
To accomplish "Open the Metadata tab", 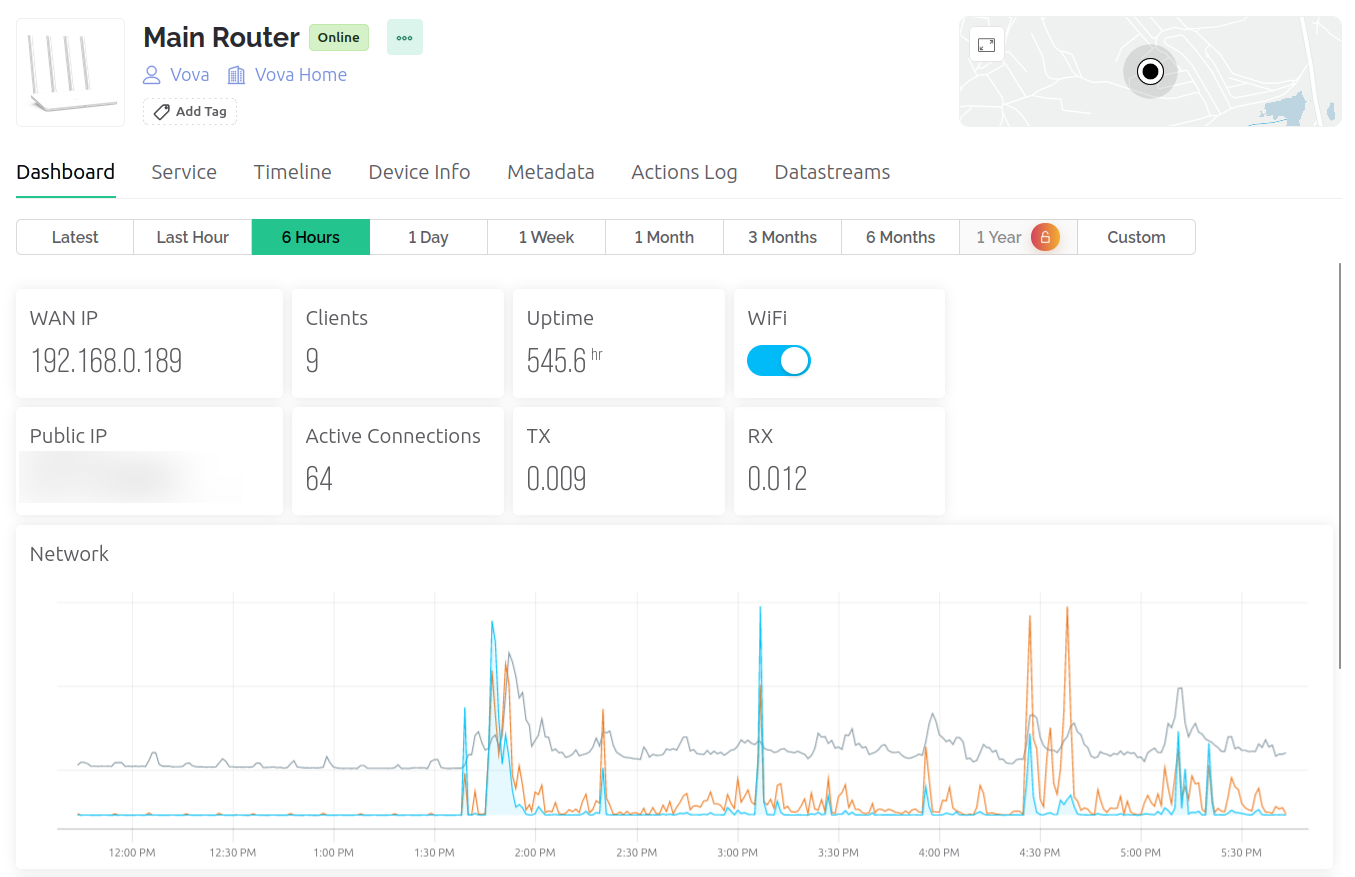I will 551,172.
